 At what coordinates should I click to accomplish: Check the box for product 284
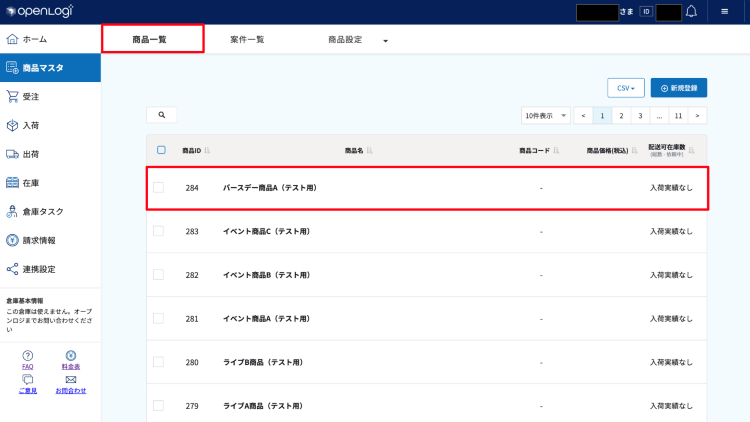point(159,187)
